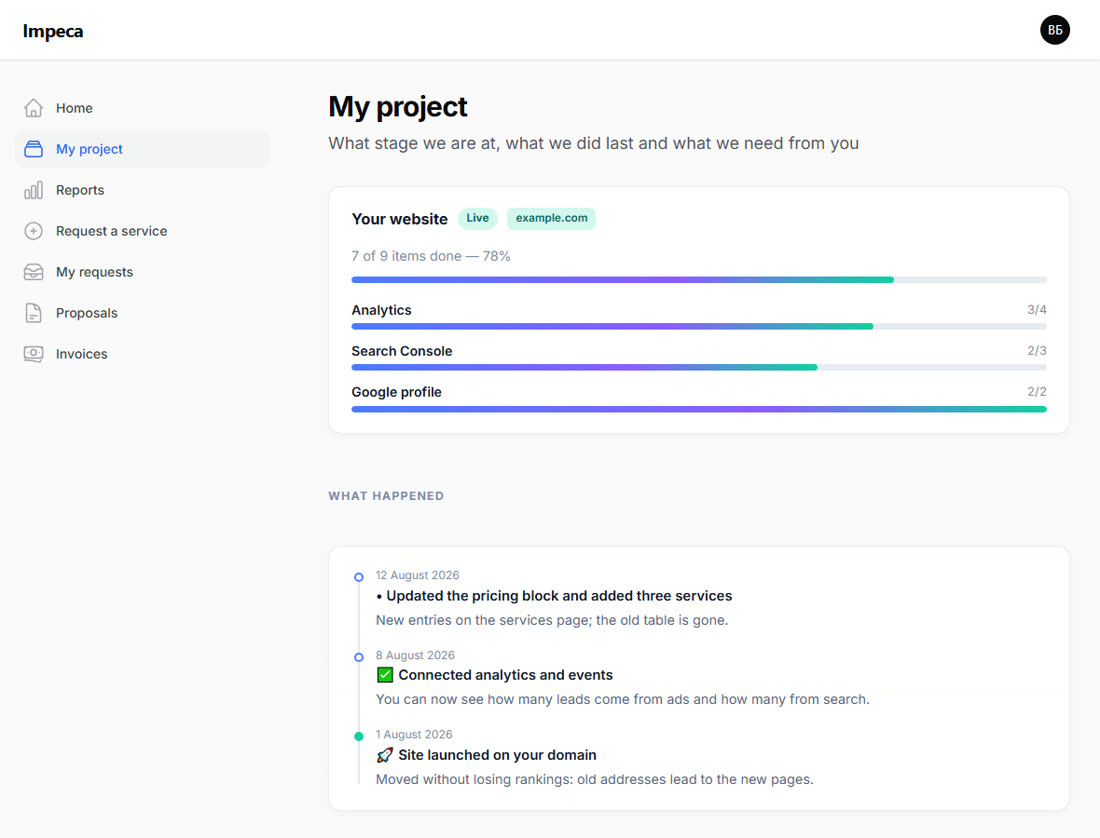This screenshot has height=838, width=1100.
Task: Click the Proposals document icon
Action: [x=33, y=313]
